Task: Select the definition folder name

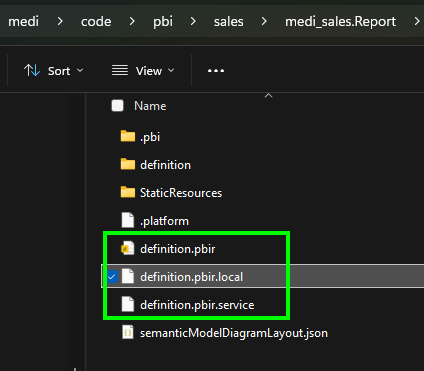Action: pyautogui.click(x=165, y=165)
